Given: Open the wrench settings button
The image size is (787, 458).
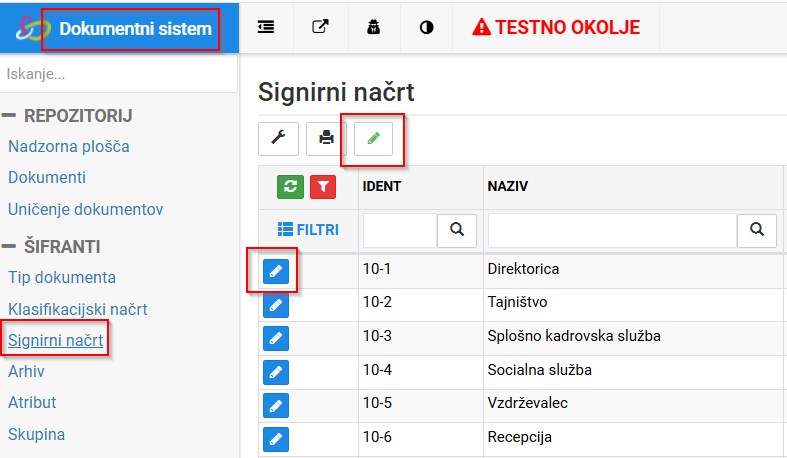Looking at the screenshot, I should 279,138.
